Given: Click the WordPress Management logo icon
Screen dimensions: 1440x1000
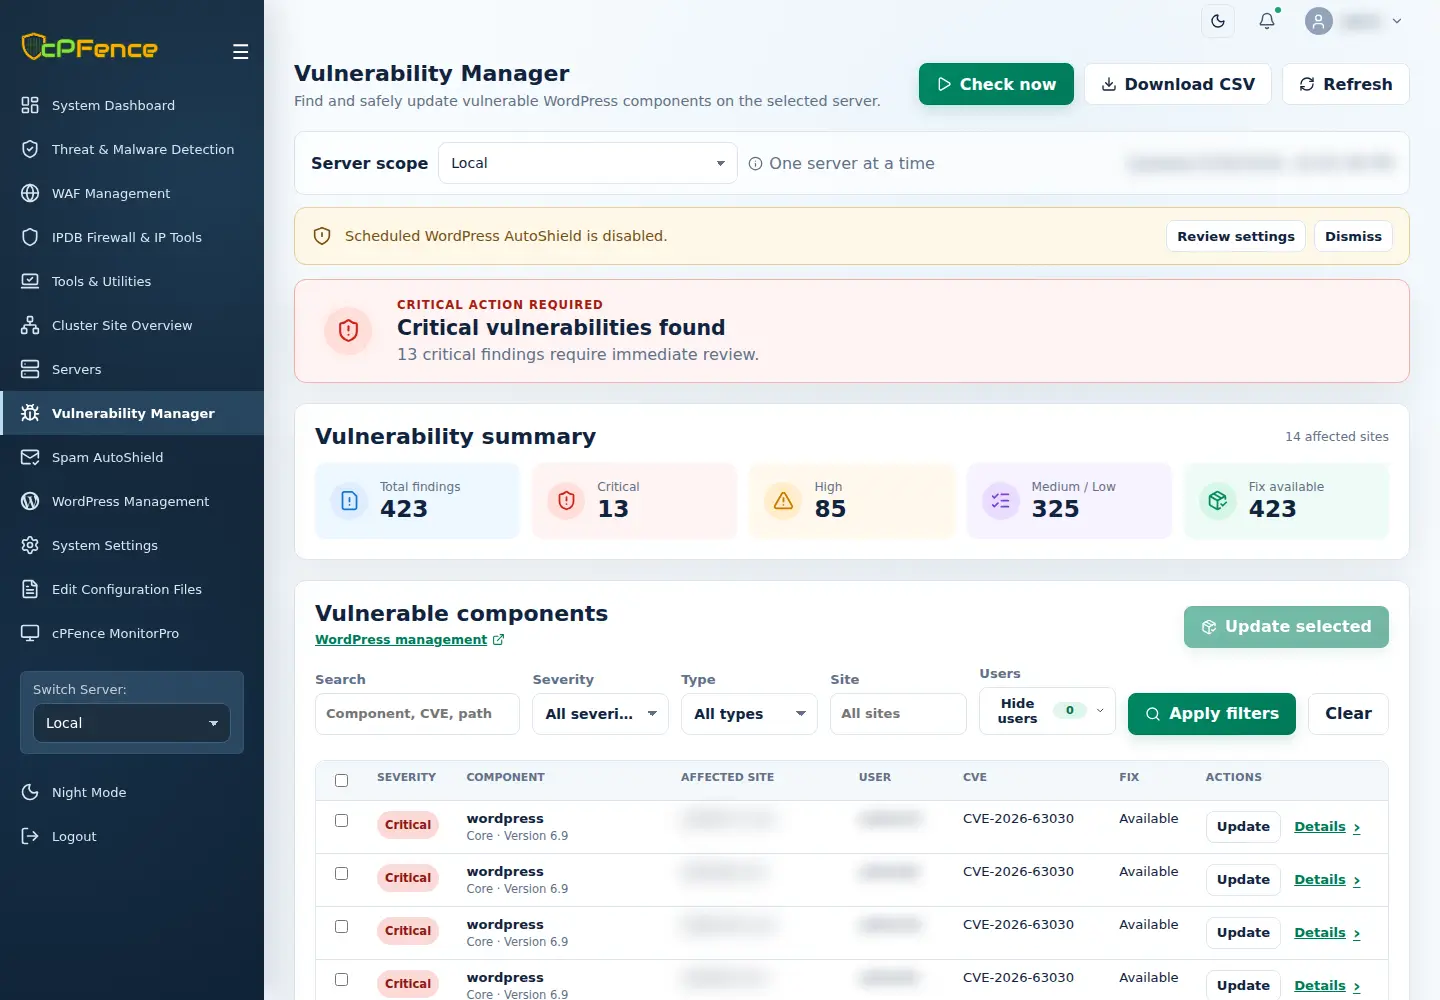Looking at the screenshot, I should point(30,501).
